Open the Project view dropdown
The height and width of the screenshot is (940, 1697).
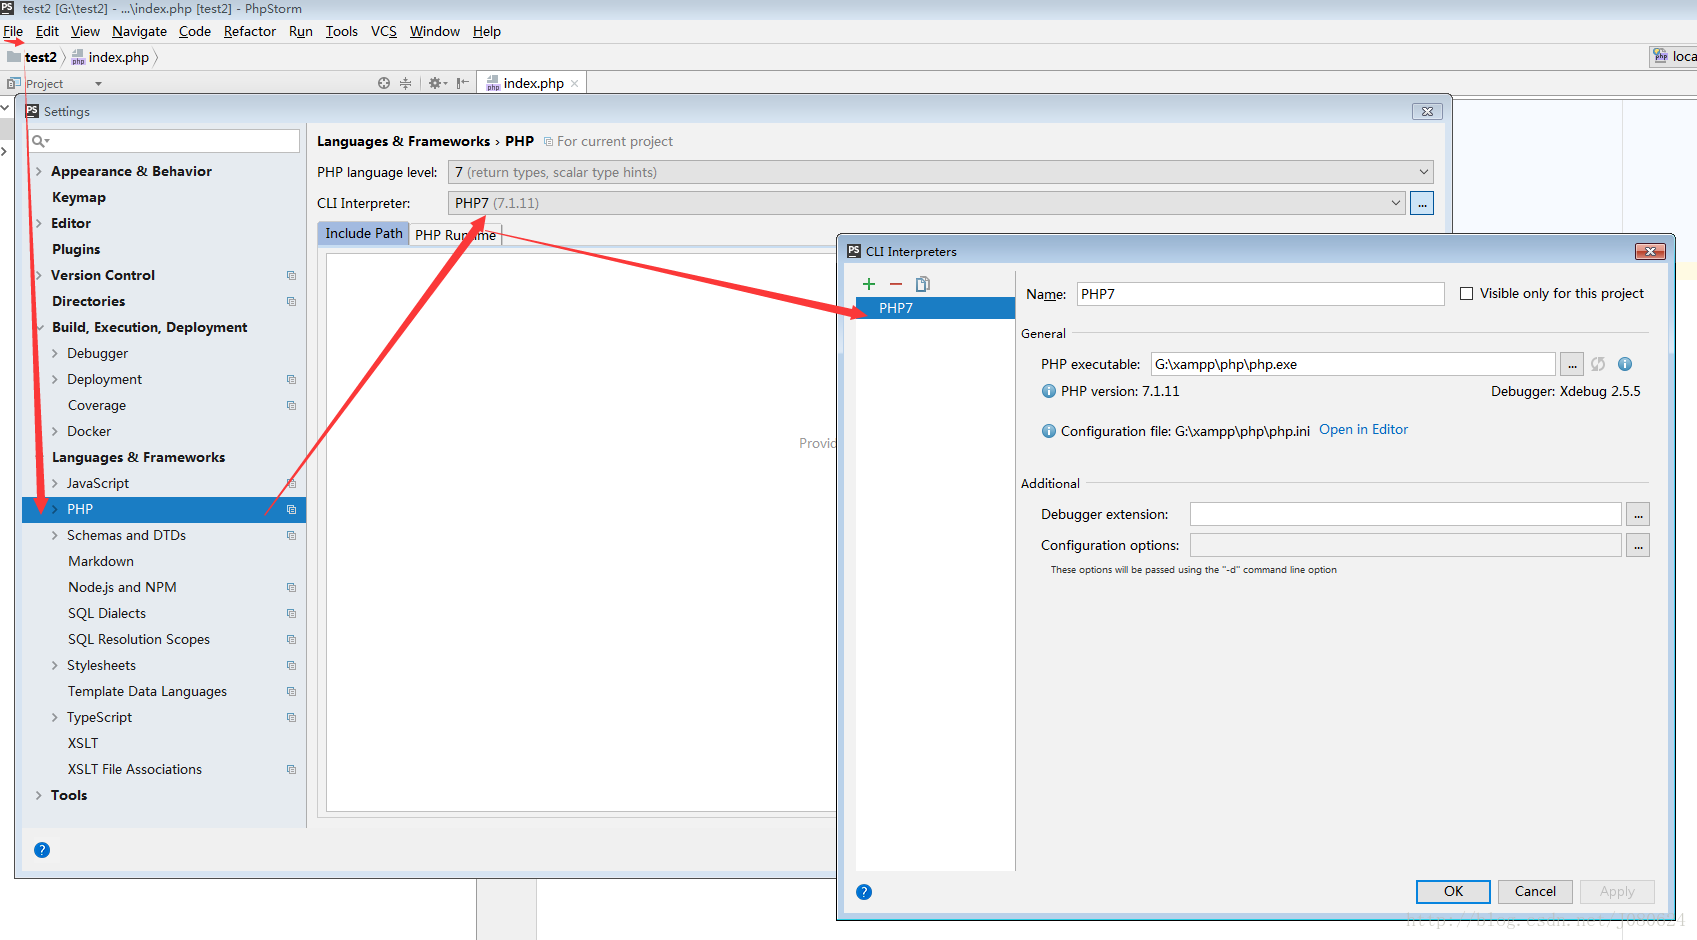pyautogui.click(x=98, y=84)
